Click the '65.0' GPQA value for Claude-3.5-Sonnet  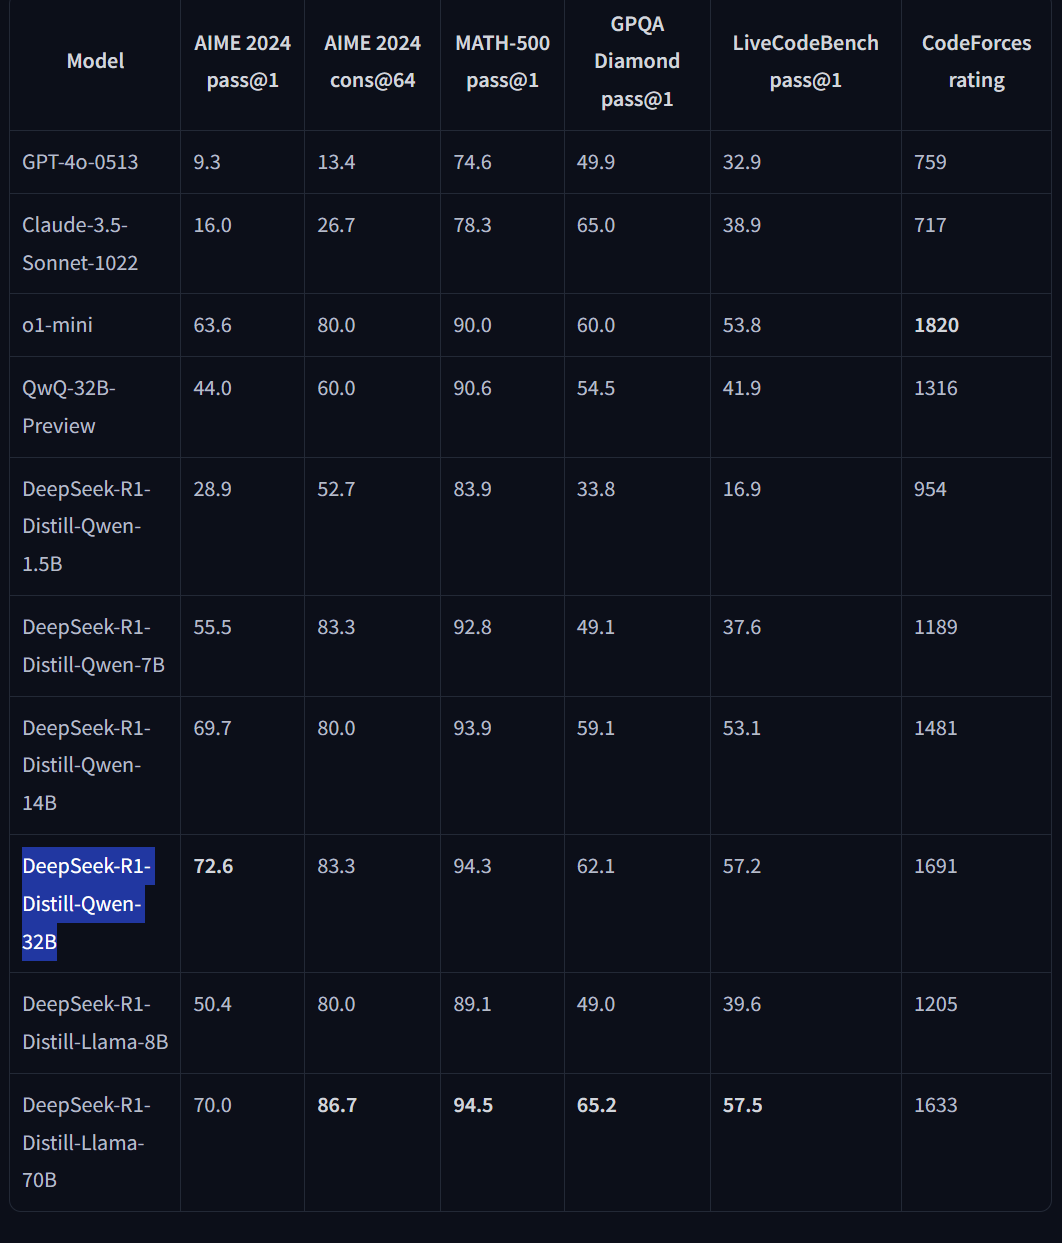pyautogui.click(x=596, y=225)
